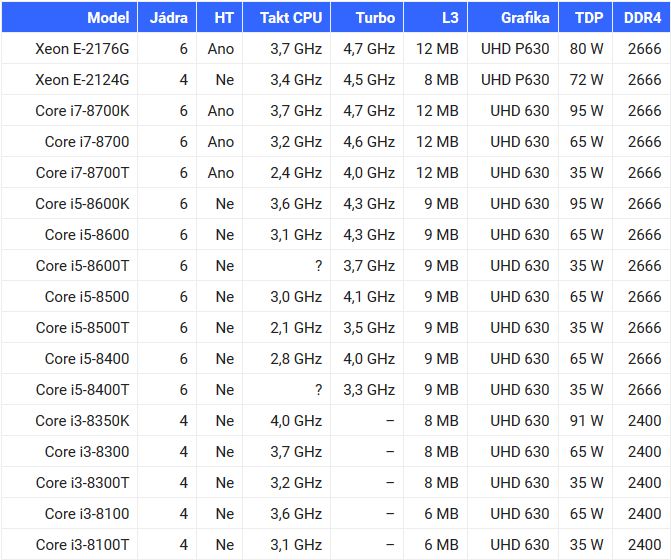The height and width of the screenshot is (560, 671).
Task: Click the 2,8 GHz clock of Core i5-8400
Action: point(296,359)
